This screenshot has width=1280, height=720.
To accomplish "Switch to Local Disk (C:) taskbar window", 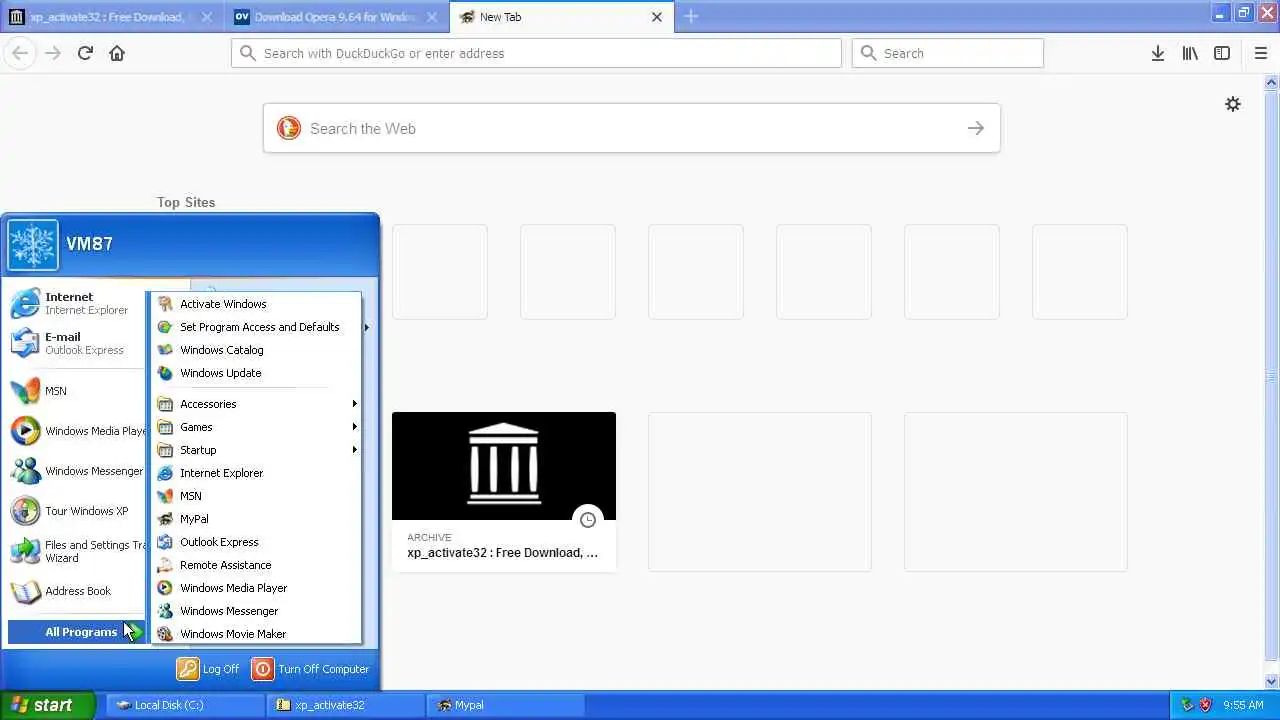I will pos(185,705).
